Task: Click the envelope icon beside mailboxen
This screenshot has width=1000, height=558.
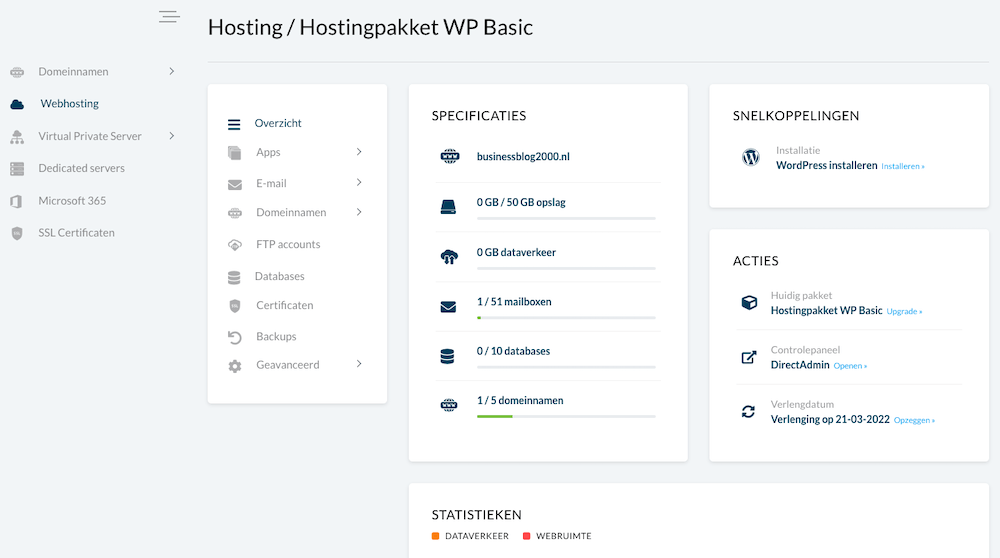Action: [448, 307]
